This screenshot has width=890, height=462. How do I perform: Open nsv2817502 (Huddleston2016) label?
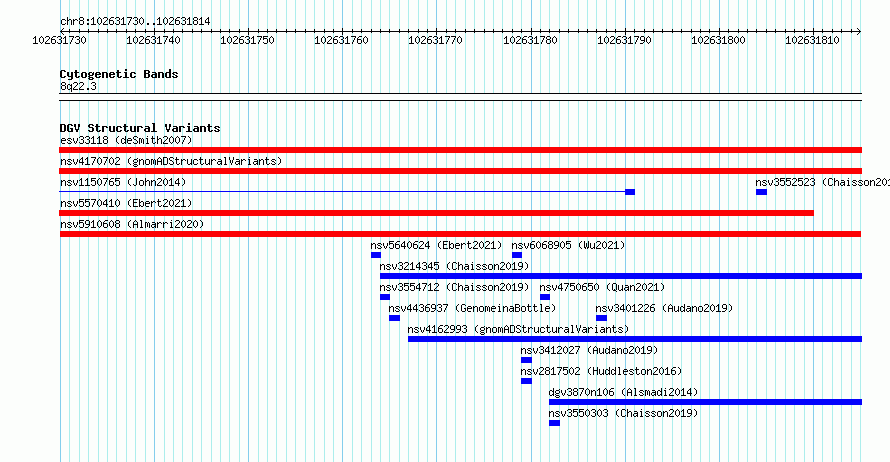(x=601, y=371)
